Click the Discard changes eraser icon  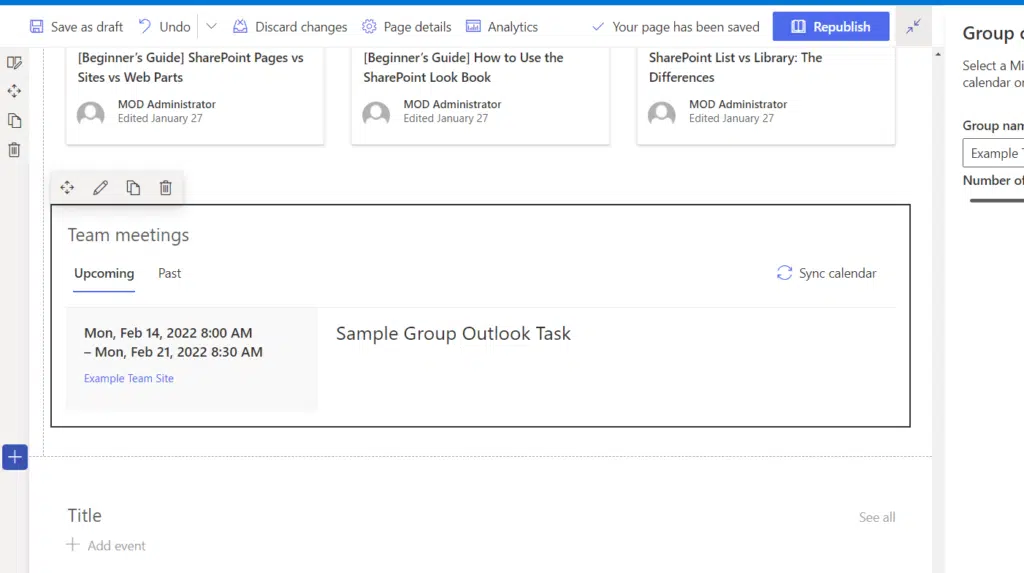(240, 26)
